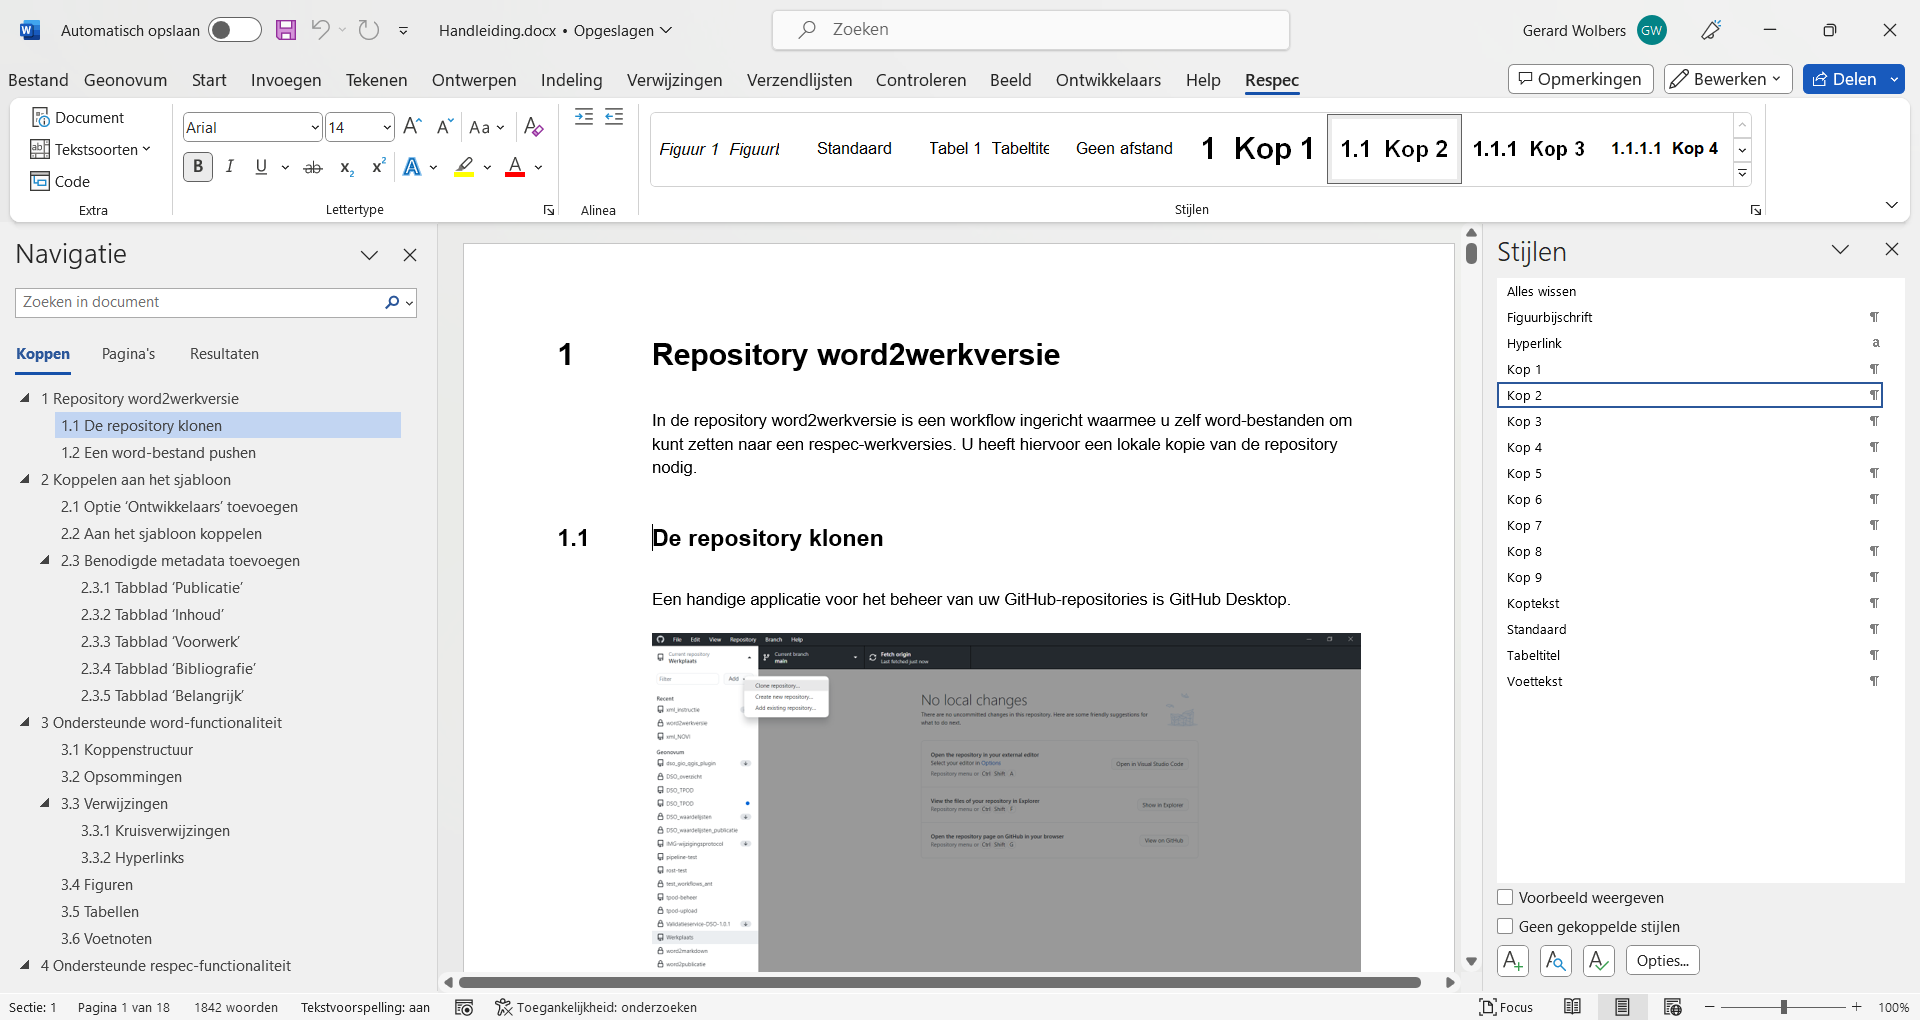Collapse heading 2 Koppelen aan het sjabloon
Viewport: 1920px width, 1020px height.
[25, 479]
